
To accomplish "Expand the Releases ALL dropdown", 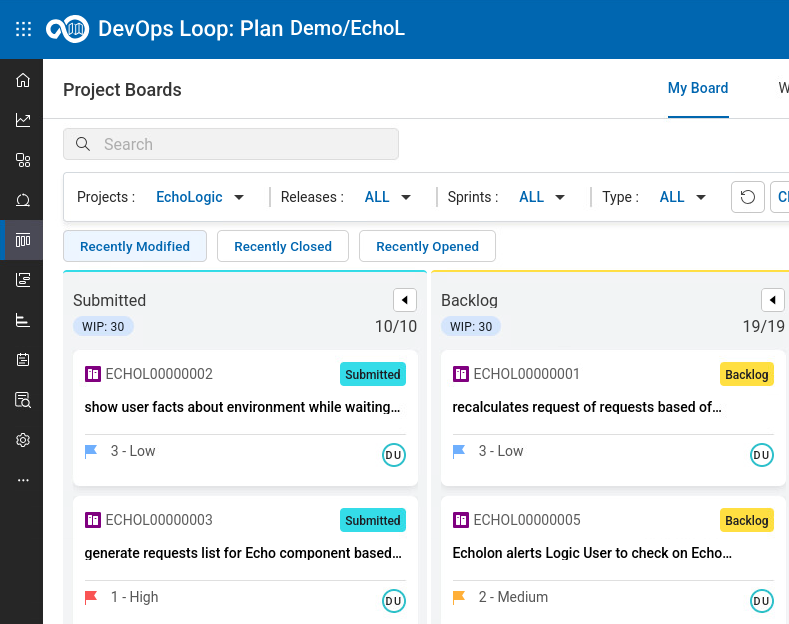I will click(387, 197).
